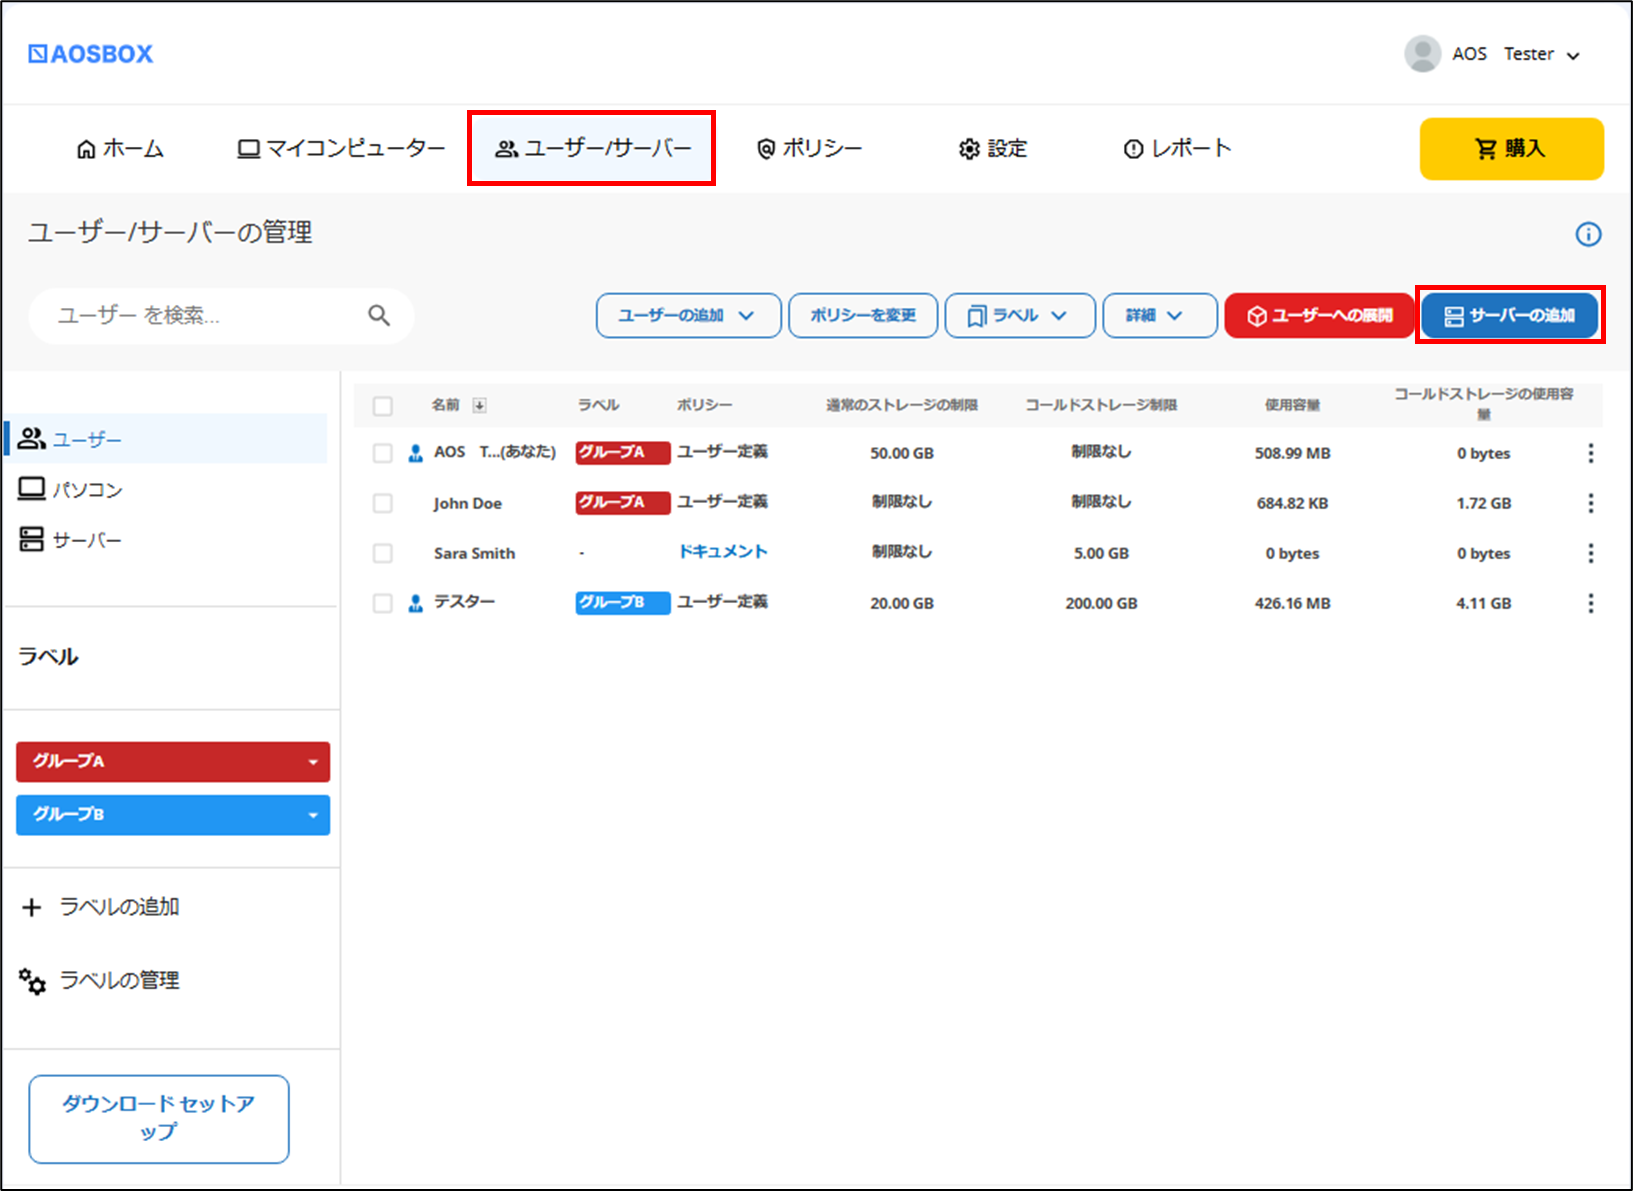Open the three-dot menu for Sara Smith
The image size is (1633, 1191).
(x=1590, y=553)
